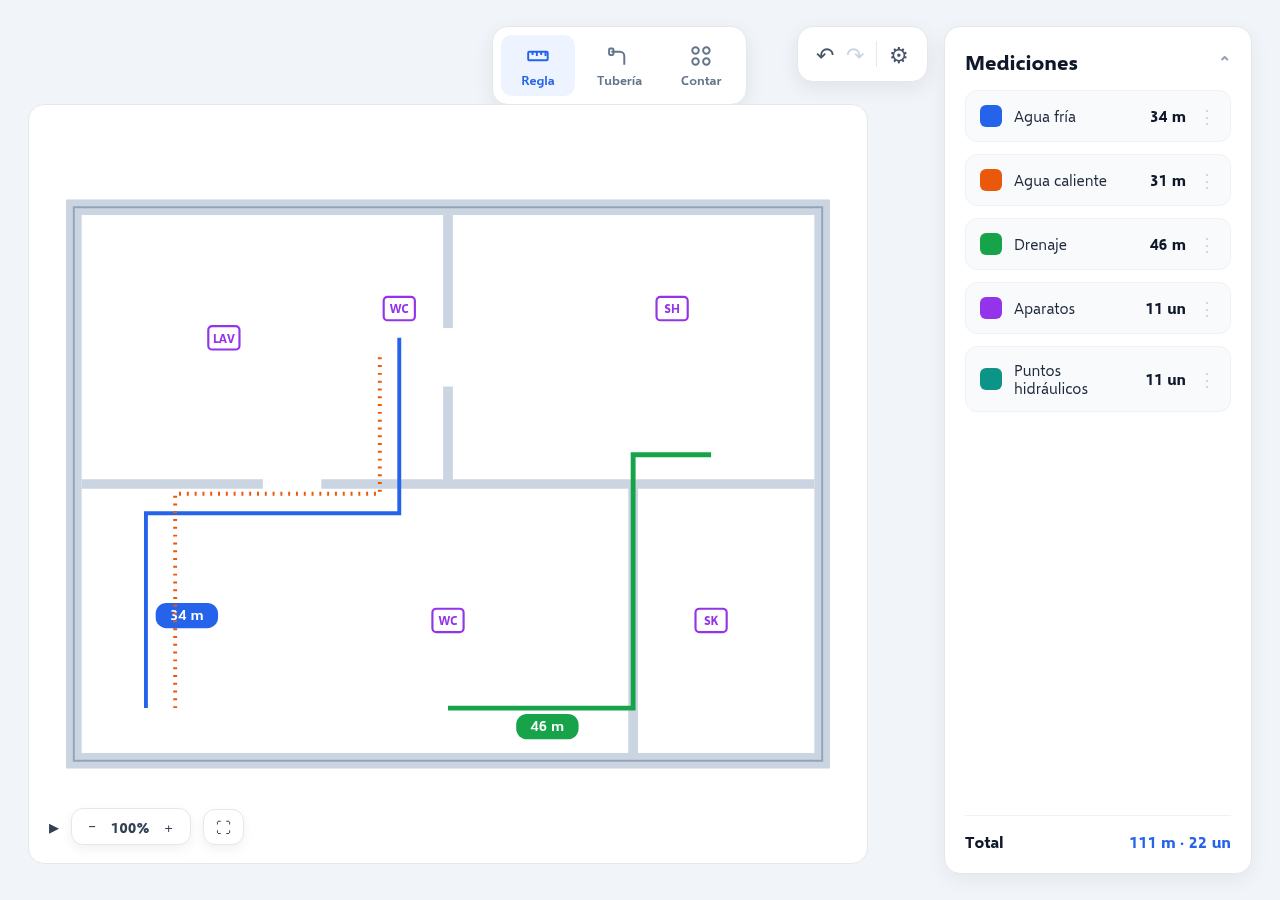The width and height of the screenshot is (1280, 900).
Task: Zoom out with the minus button
Action: click(x=92, y=827)
